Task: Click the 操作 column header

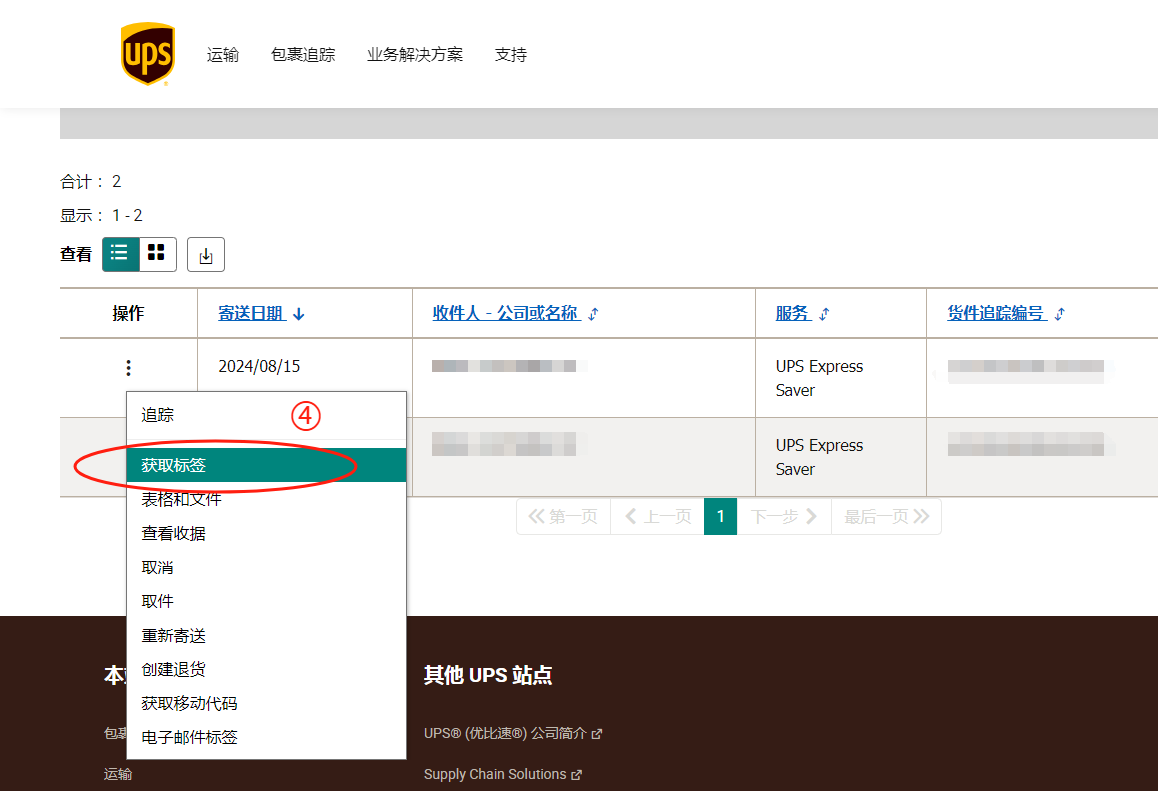Action: [x=128, y=313]
